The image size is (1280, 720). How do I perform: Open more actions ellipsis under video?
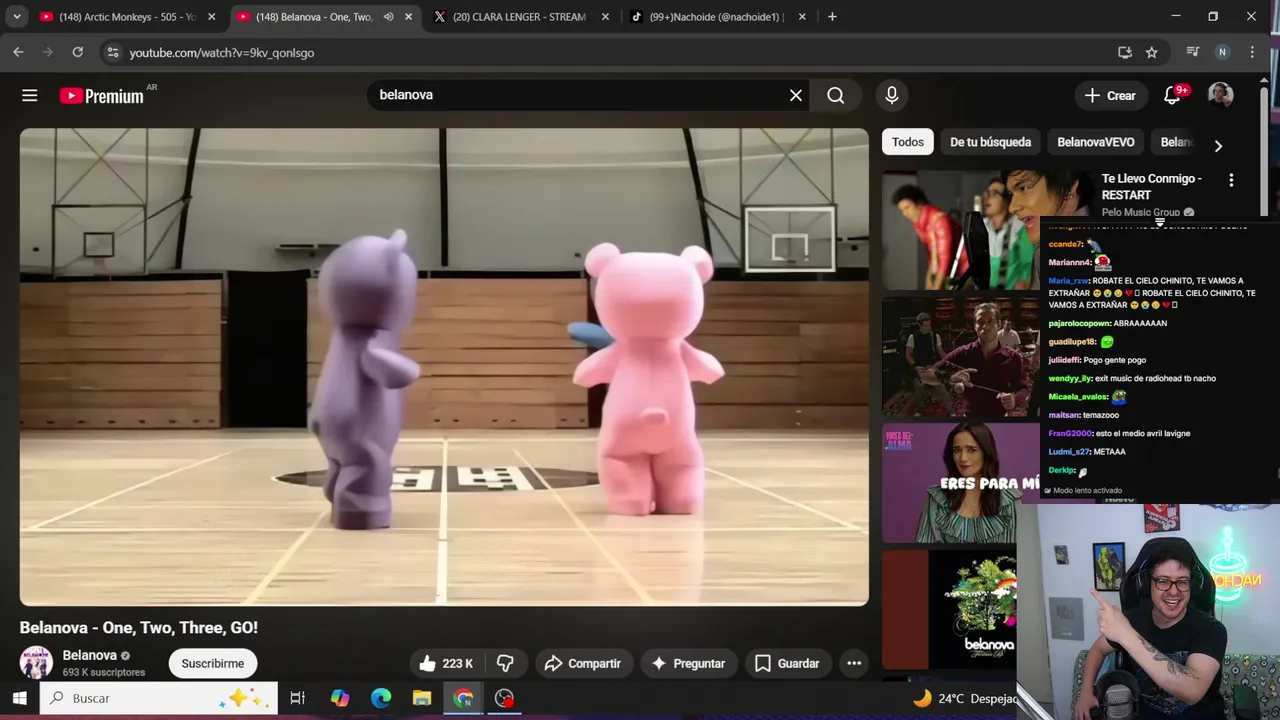pyautogui.click(x=854, y=663)
